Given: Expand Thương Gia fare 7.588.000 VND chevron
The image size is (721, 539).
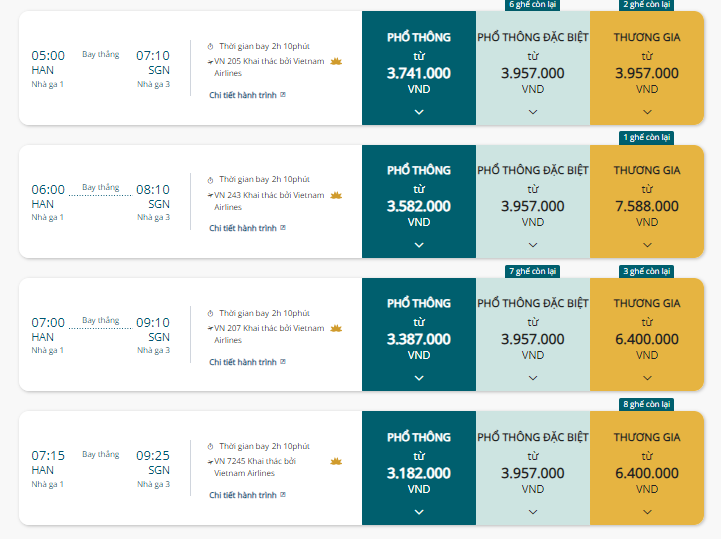Looking at the screenshot, I should (x=647, y=245).
